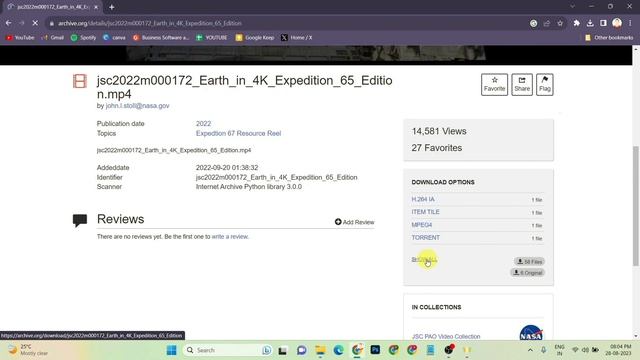Image resolution: width=640 pixels, height=360 pixels.
Task: Click the active Chrome taskbar icon
Action: pos(357,350)
